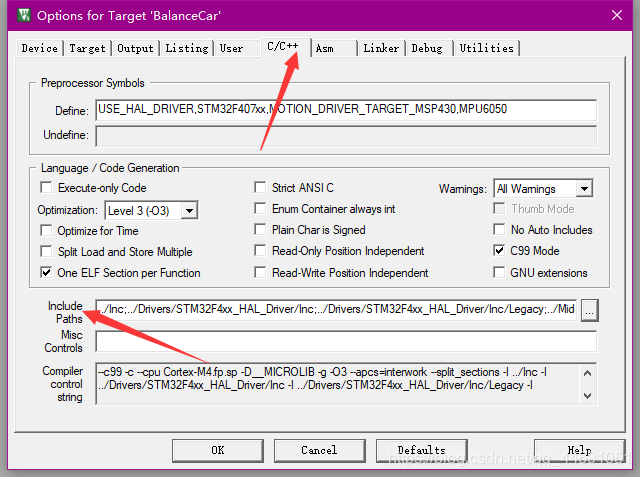
Task: Click the Define preprocessor symbols field
Action: tap(346, 110)
